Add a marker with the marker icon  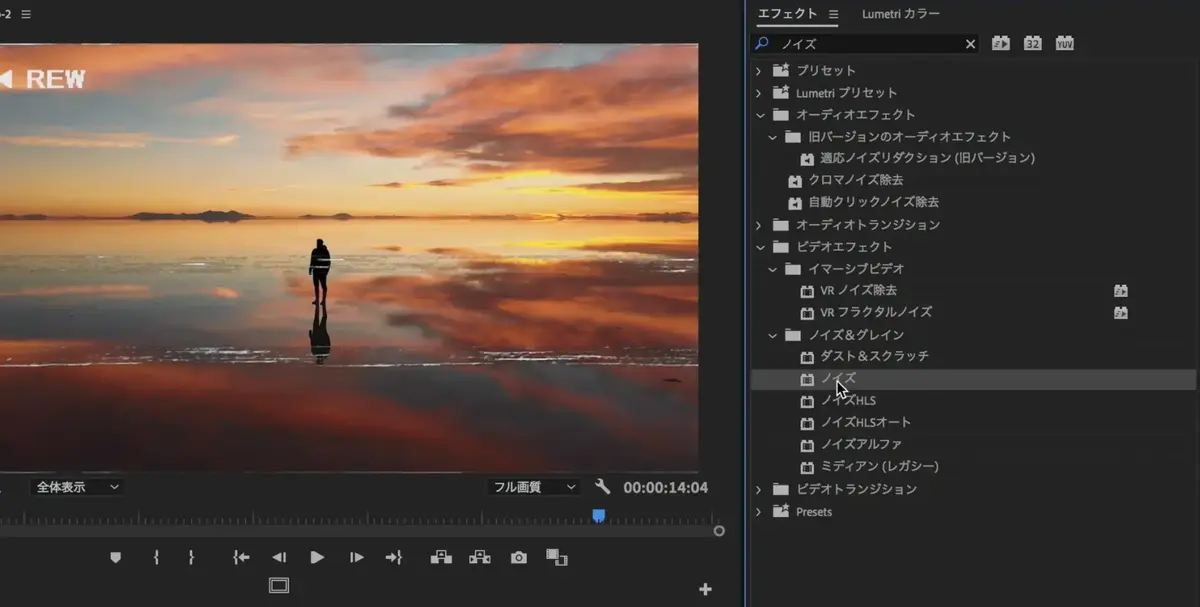pos(115,558)
